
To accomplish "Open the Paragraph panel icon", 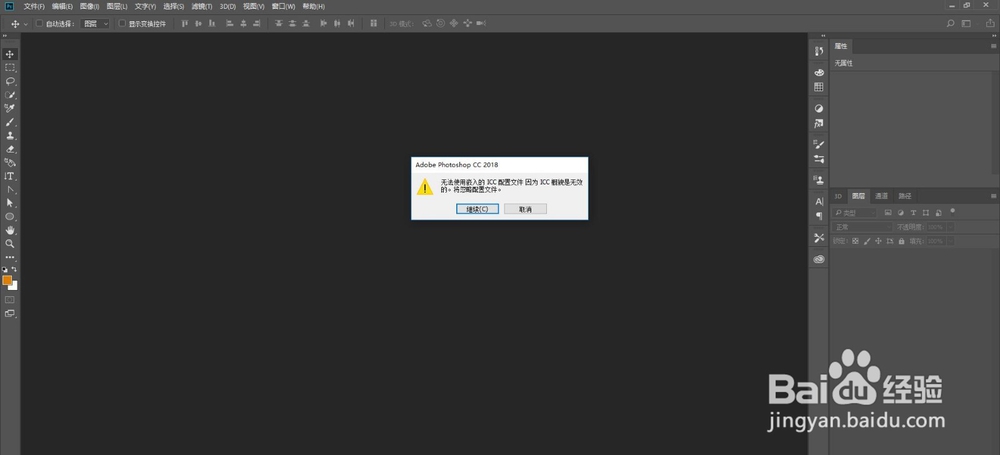I will click(820, 216).
